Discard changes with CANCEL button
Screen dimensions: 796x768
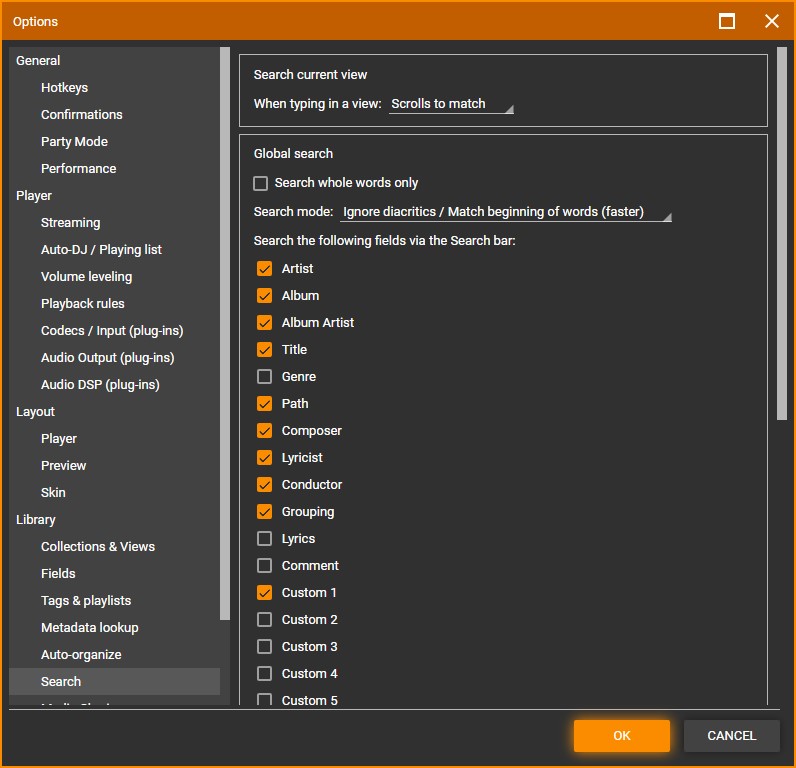point(731,736)
